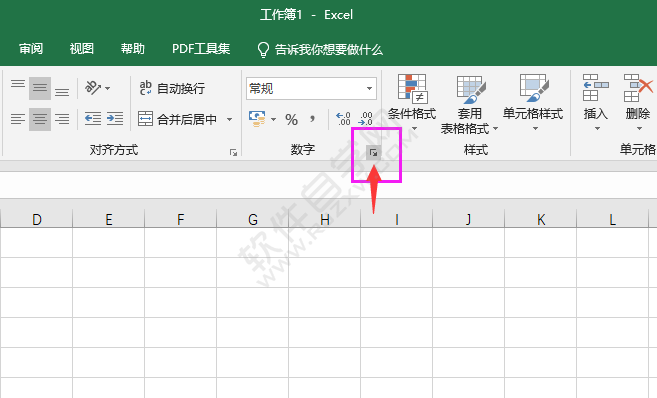Decrease decimal places

pyautogui.click(x=365, y=119)
